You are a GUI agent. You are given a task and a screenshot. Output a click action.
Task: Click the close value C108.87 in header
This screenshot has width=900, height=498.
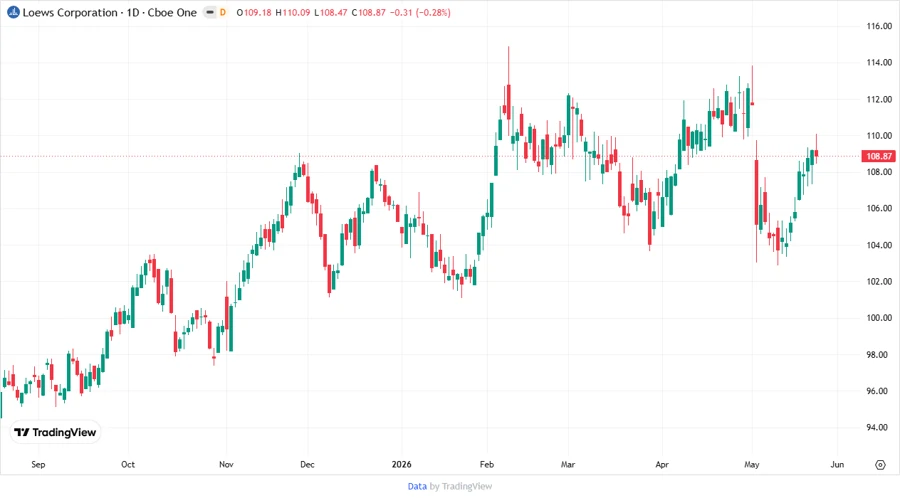[368, 12]
